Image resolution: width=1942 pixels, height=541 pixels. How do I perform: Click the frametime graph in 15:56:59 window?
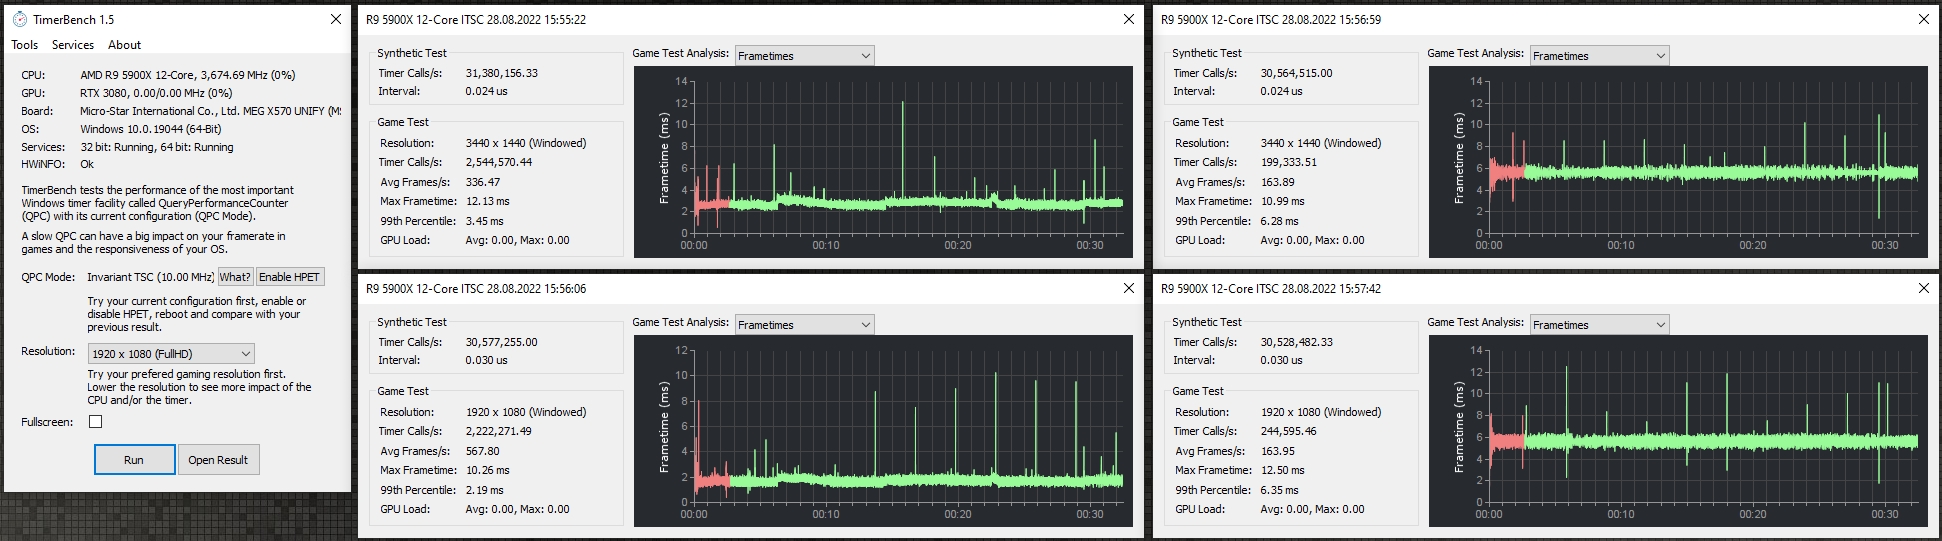(x=1678, y=162)
